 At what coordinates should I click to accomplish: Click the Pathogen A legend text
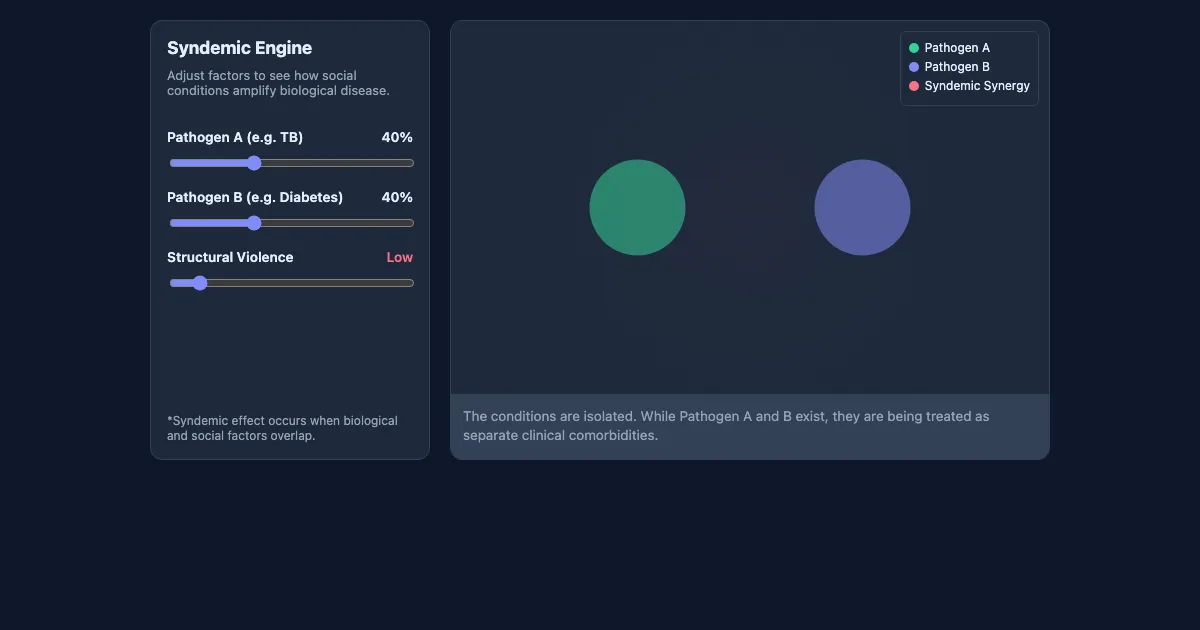click(957, 48)
